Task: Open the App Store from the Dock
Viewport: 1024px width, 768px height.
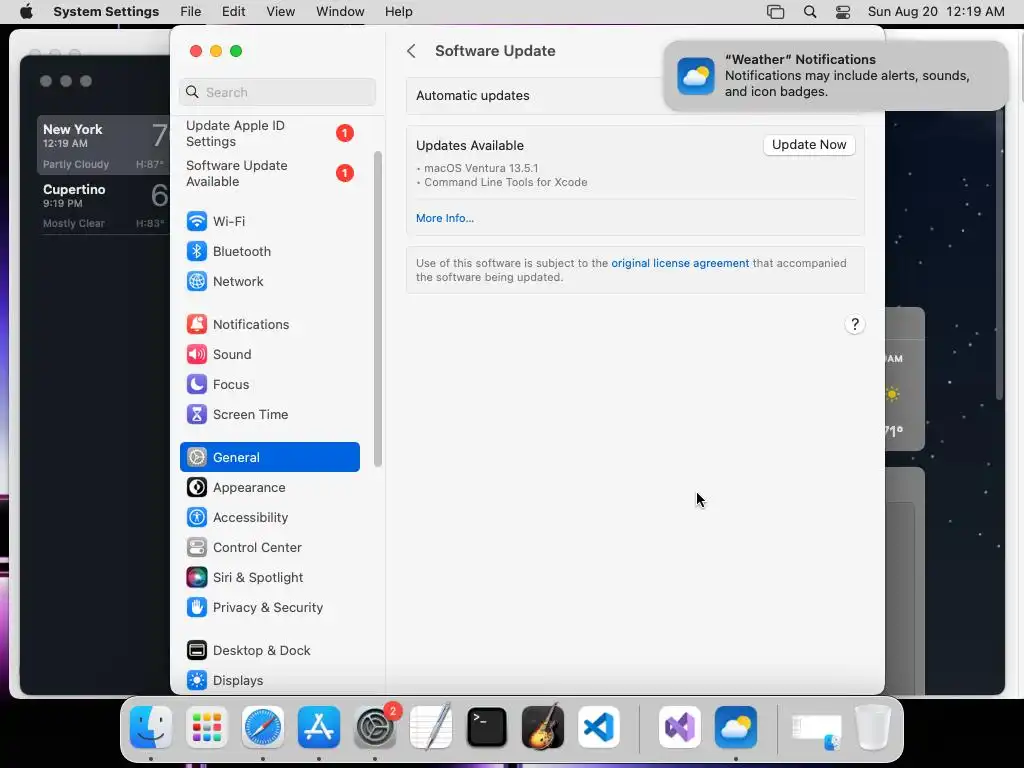Action: click(x=319, y=728)
